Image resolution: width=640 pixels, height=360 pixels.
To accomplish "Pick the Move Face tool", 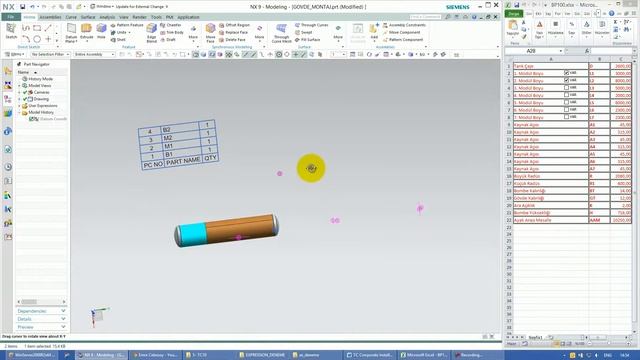I will click(x=210, y=33).
